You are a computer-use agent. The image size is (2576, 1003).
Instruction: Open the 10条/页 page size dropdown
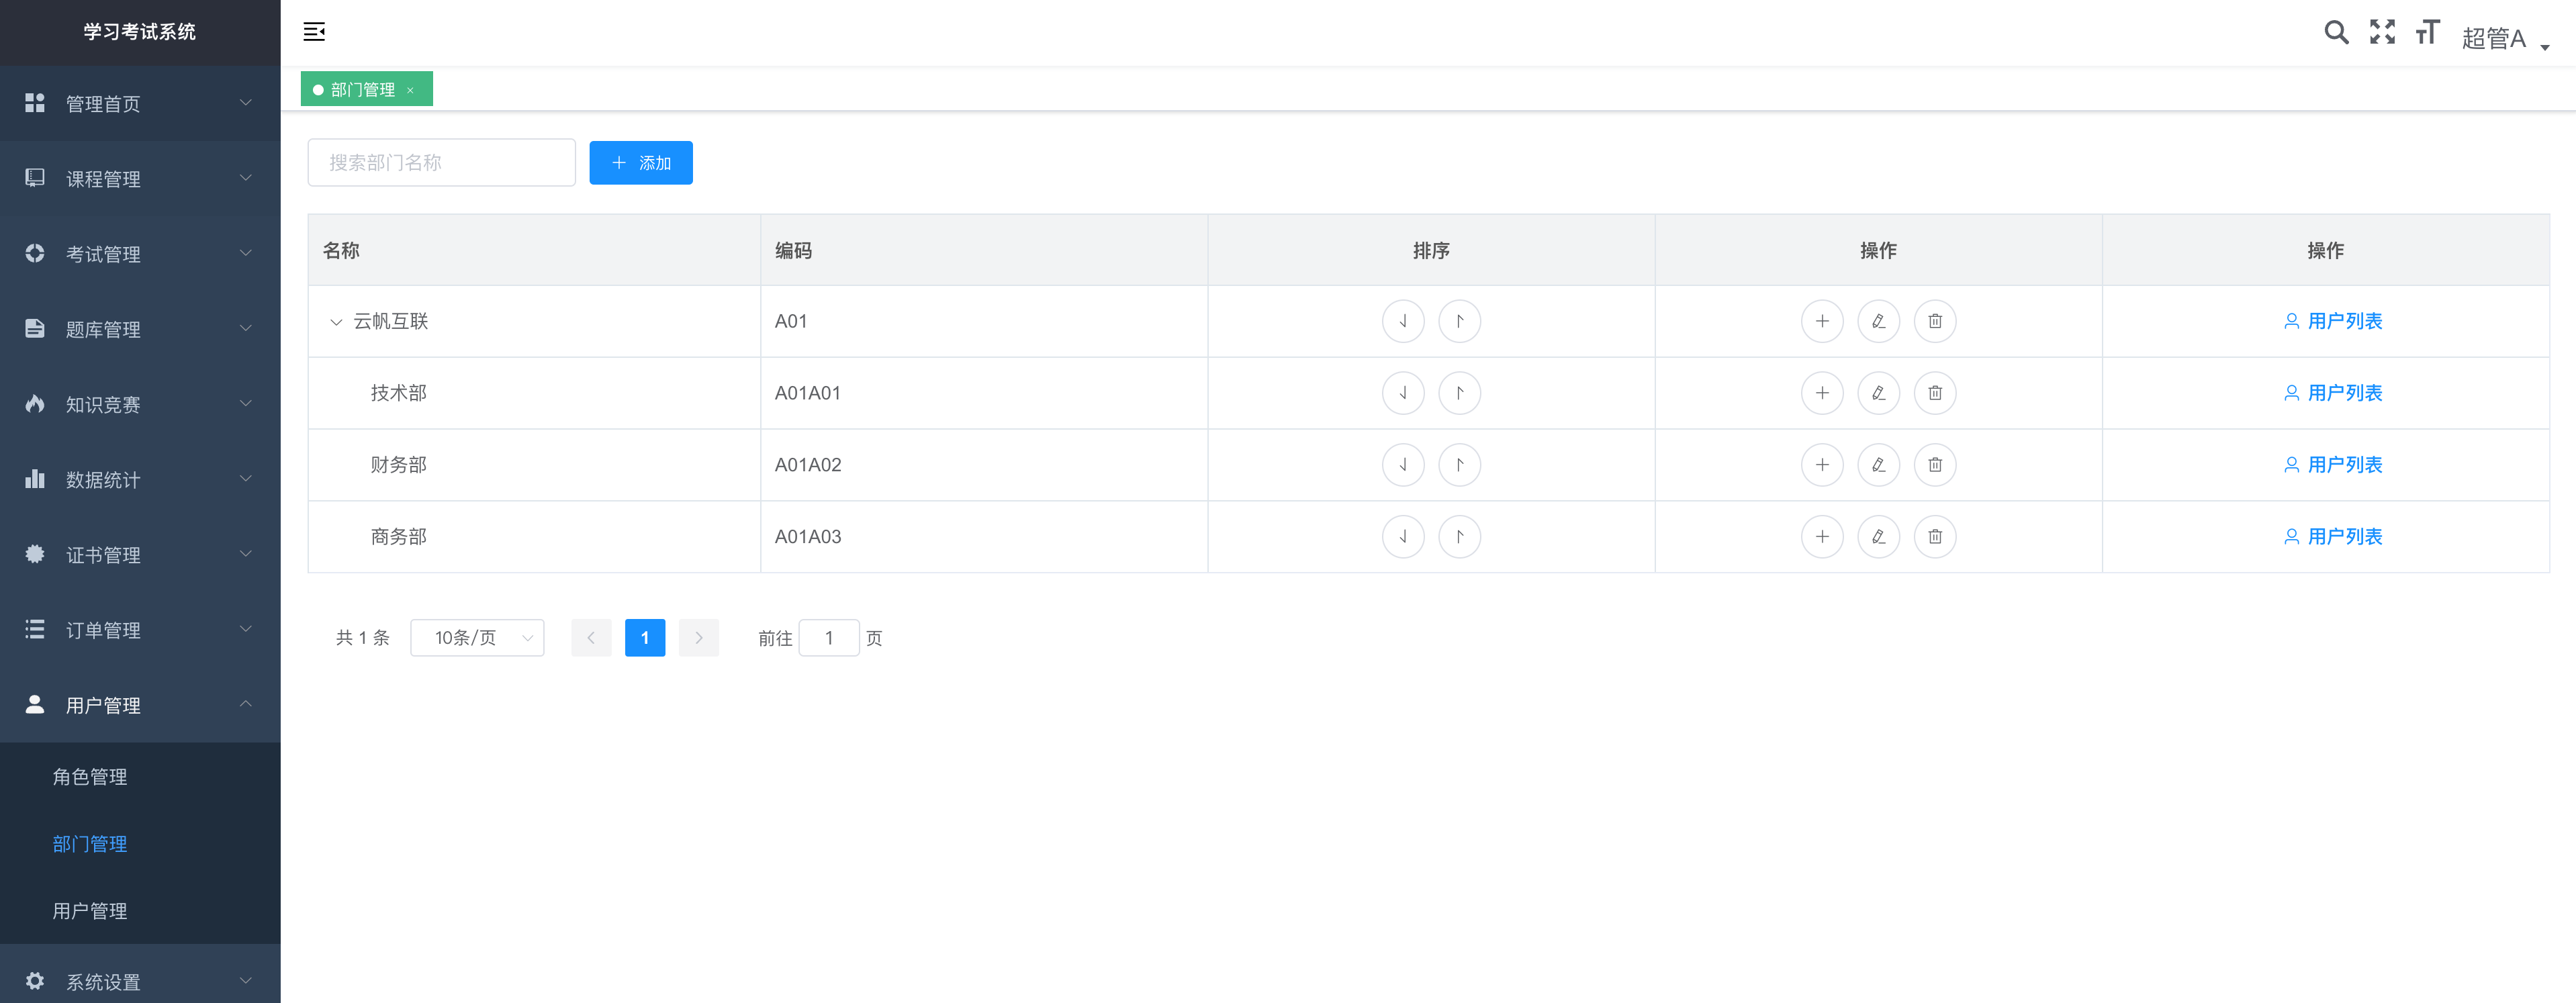pos(477,638)
